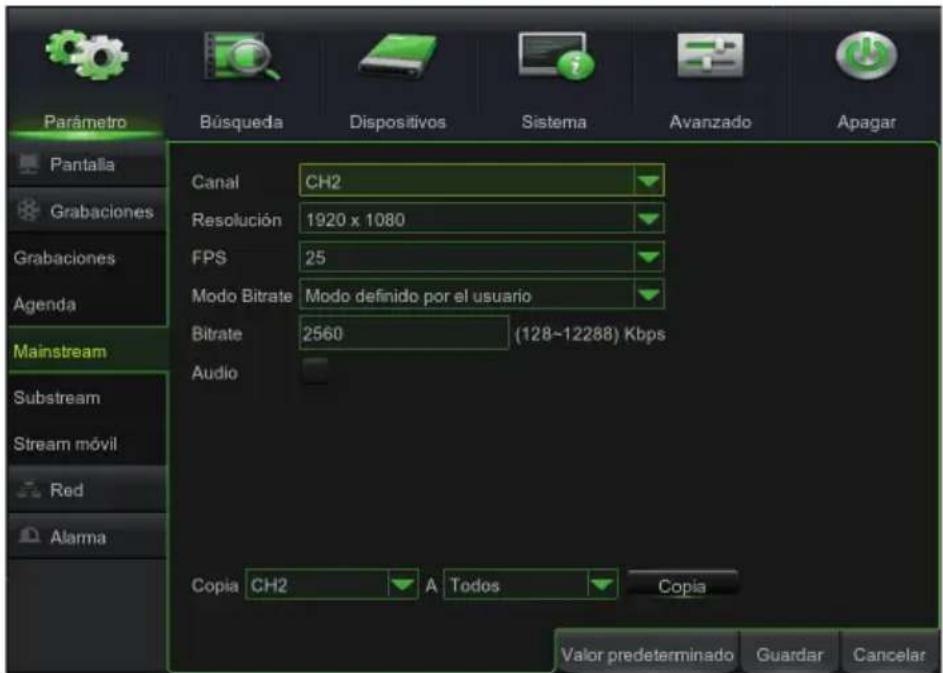Switch to the Parámetro tab label
The height and width of the screenshot is (673, 943).
(x=85, y=122)
